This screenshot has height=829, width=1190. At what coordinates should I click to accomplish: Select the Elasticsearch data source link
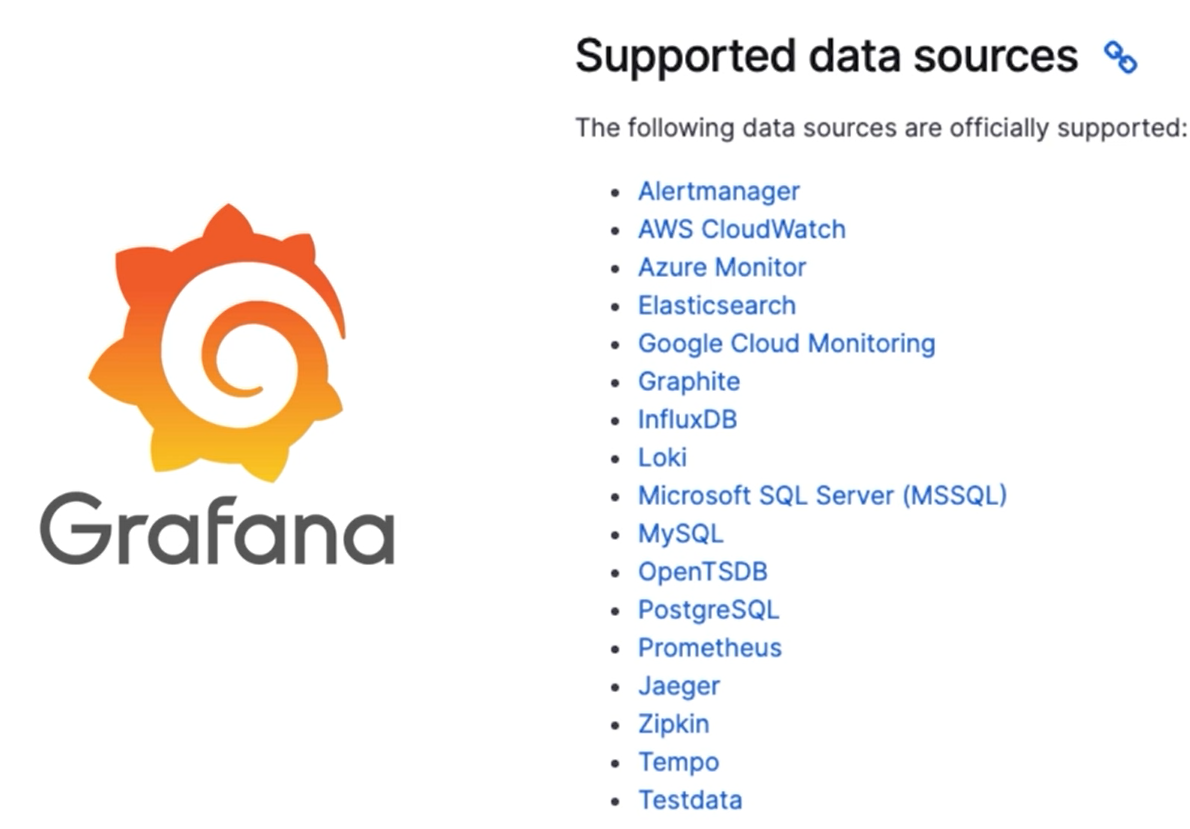point(717,305)
